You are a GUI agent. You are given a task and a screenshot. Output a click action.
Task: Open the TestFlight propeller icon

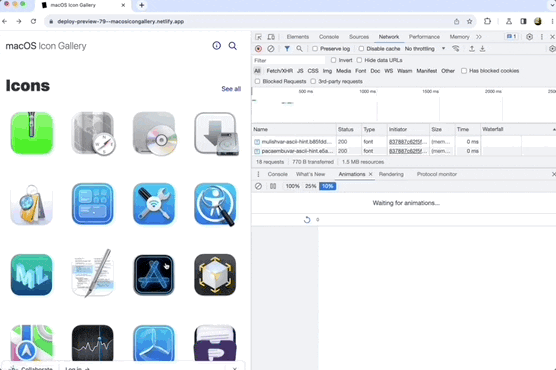coord(154,343)
